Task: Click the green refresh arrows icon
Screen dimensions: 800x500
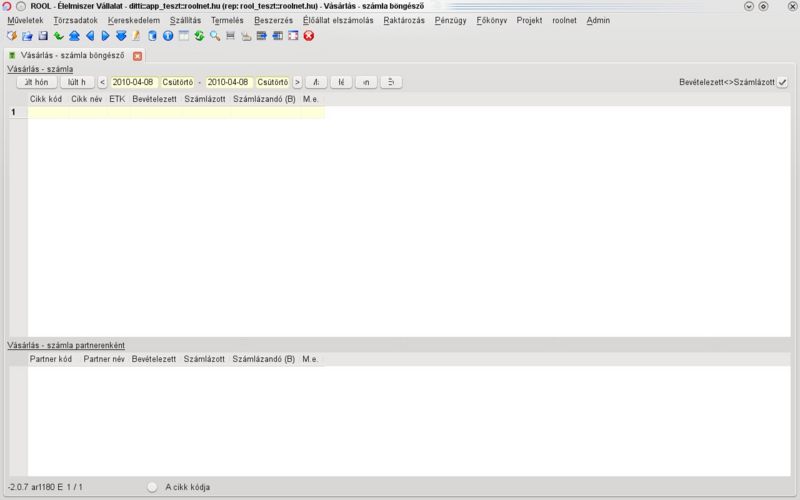Action: click(x=199, y=36)
